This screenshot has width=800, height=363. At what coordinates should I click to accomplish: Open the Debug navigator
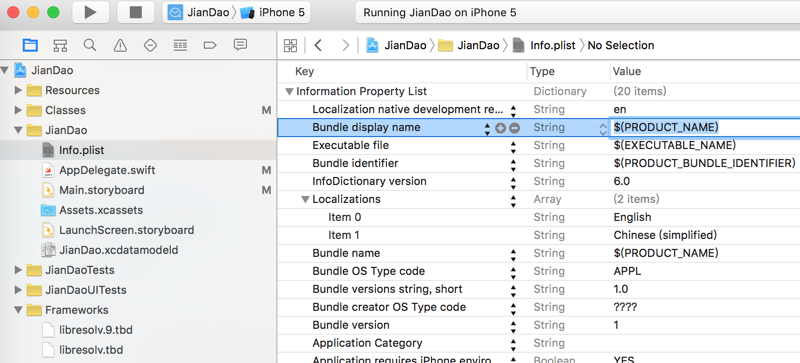click(180, 45)
